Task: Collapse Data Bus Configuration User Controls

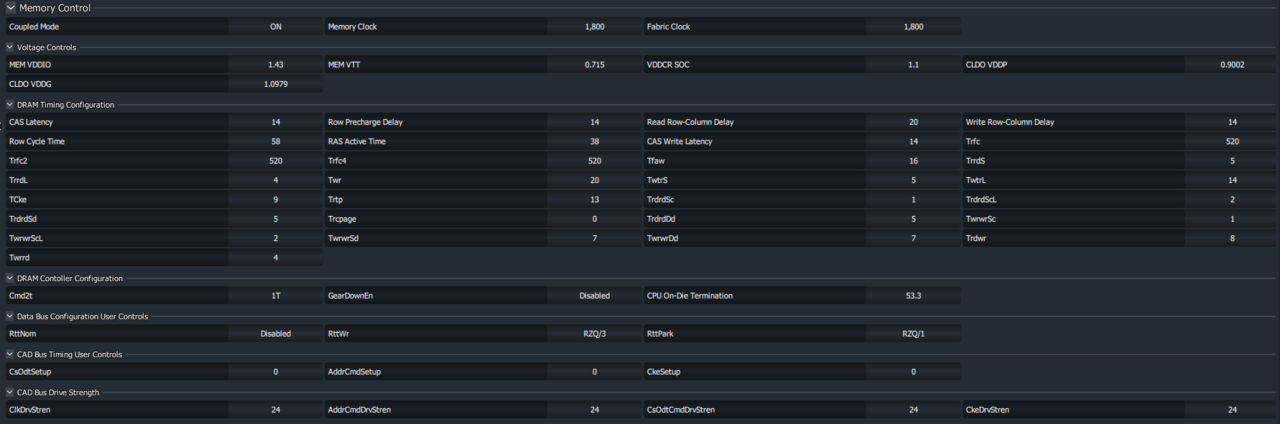Action: point(10,316)
